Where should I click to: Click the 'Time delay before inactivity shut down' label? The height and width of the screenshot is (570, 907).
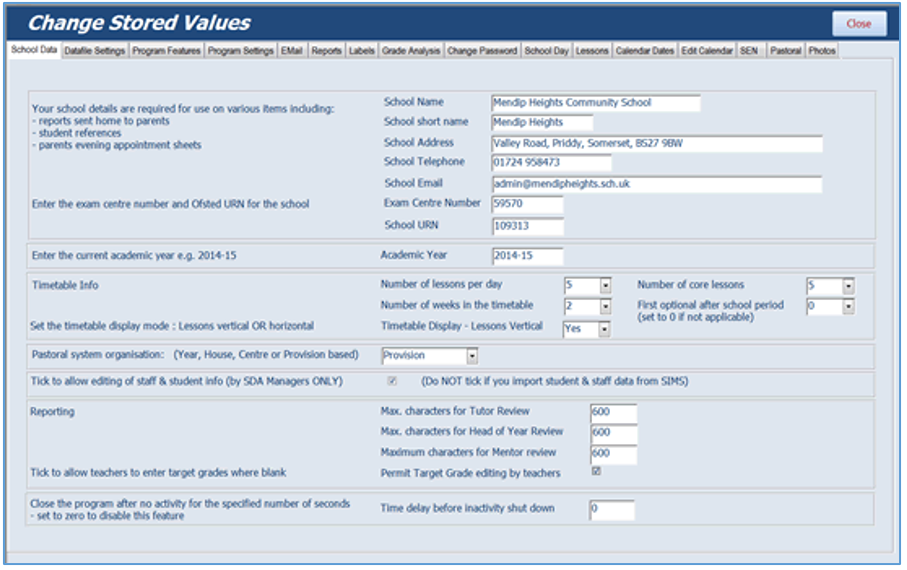click(467, 509)
